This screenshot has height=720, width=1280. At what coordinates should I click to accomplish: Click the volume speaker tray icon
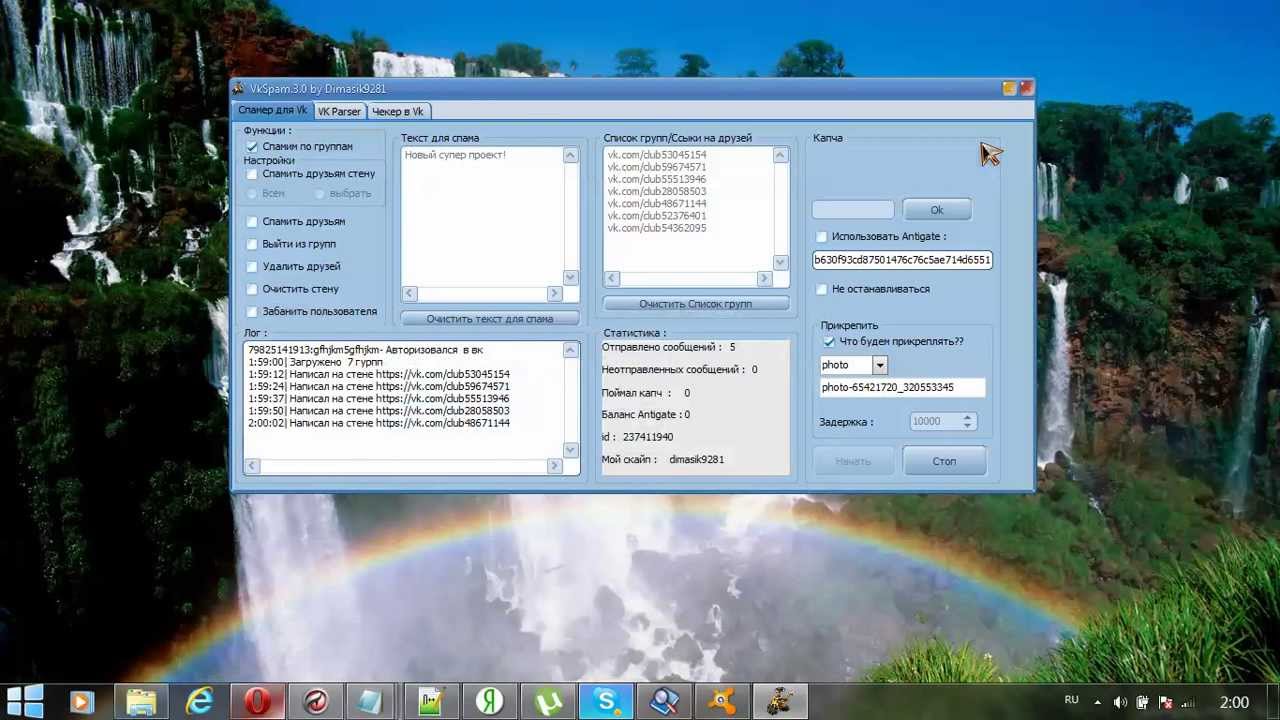point(1120,702)
